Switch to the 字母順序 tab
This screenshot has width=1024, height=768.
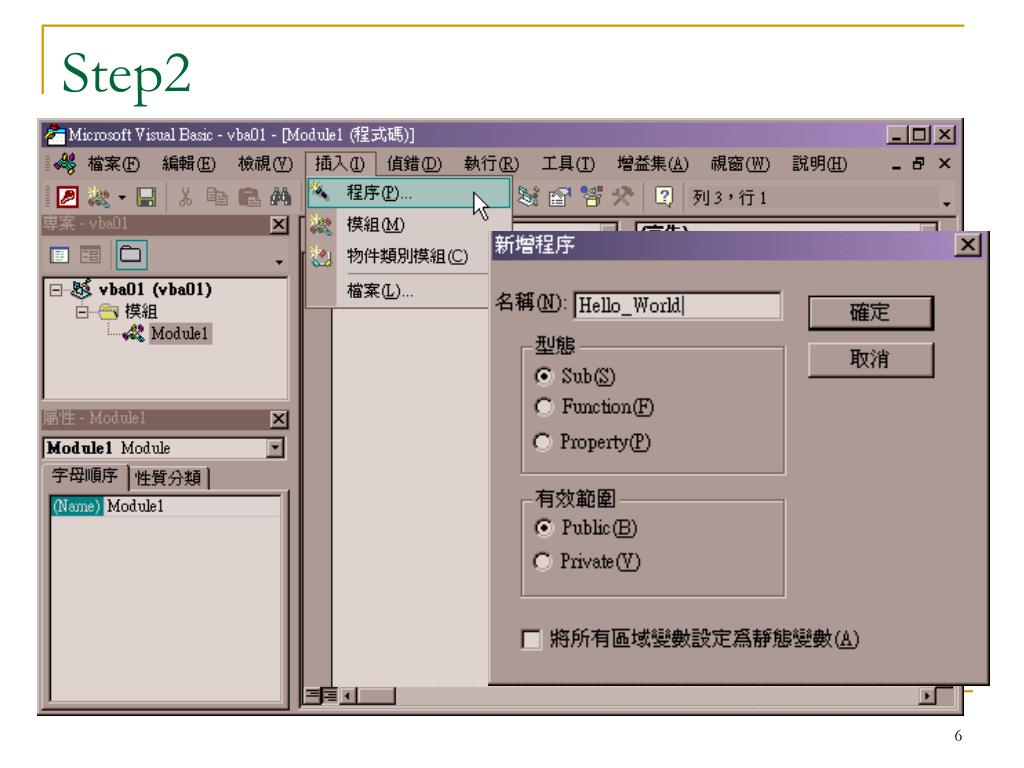click(85, 475)
